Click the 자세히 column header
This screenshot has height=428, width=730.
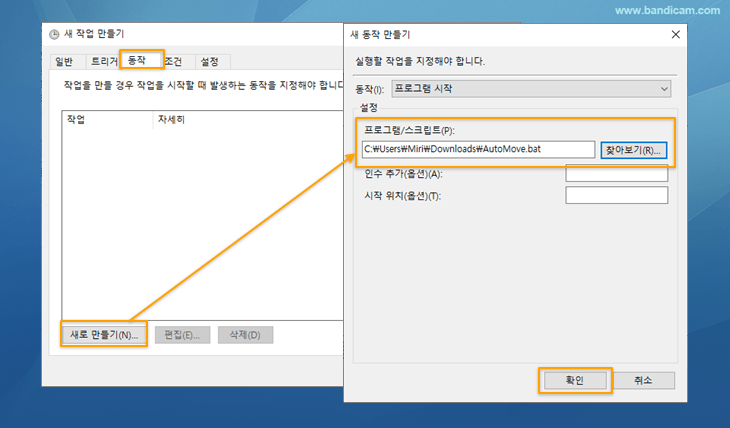click(248, 120)
